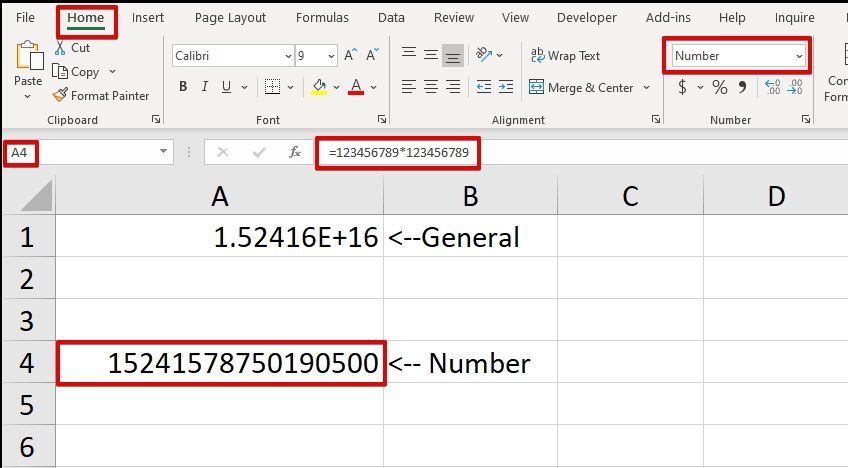This screenshot has height=468, width=848.
Task: Open Insert Function fx dialog
Action: 295,153
